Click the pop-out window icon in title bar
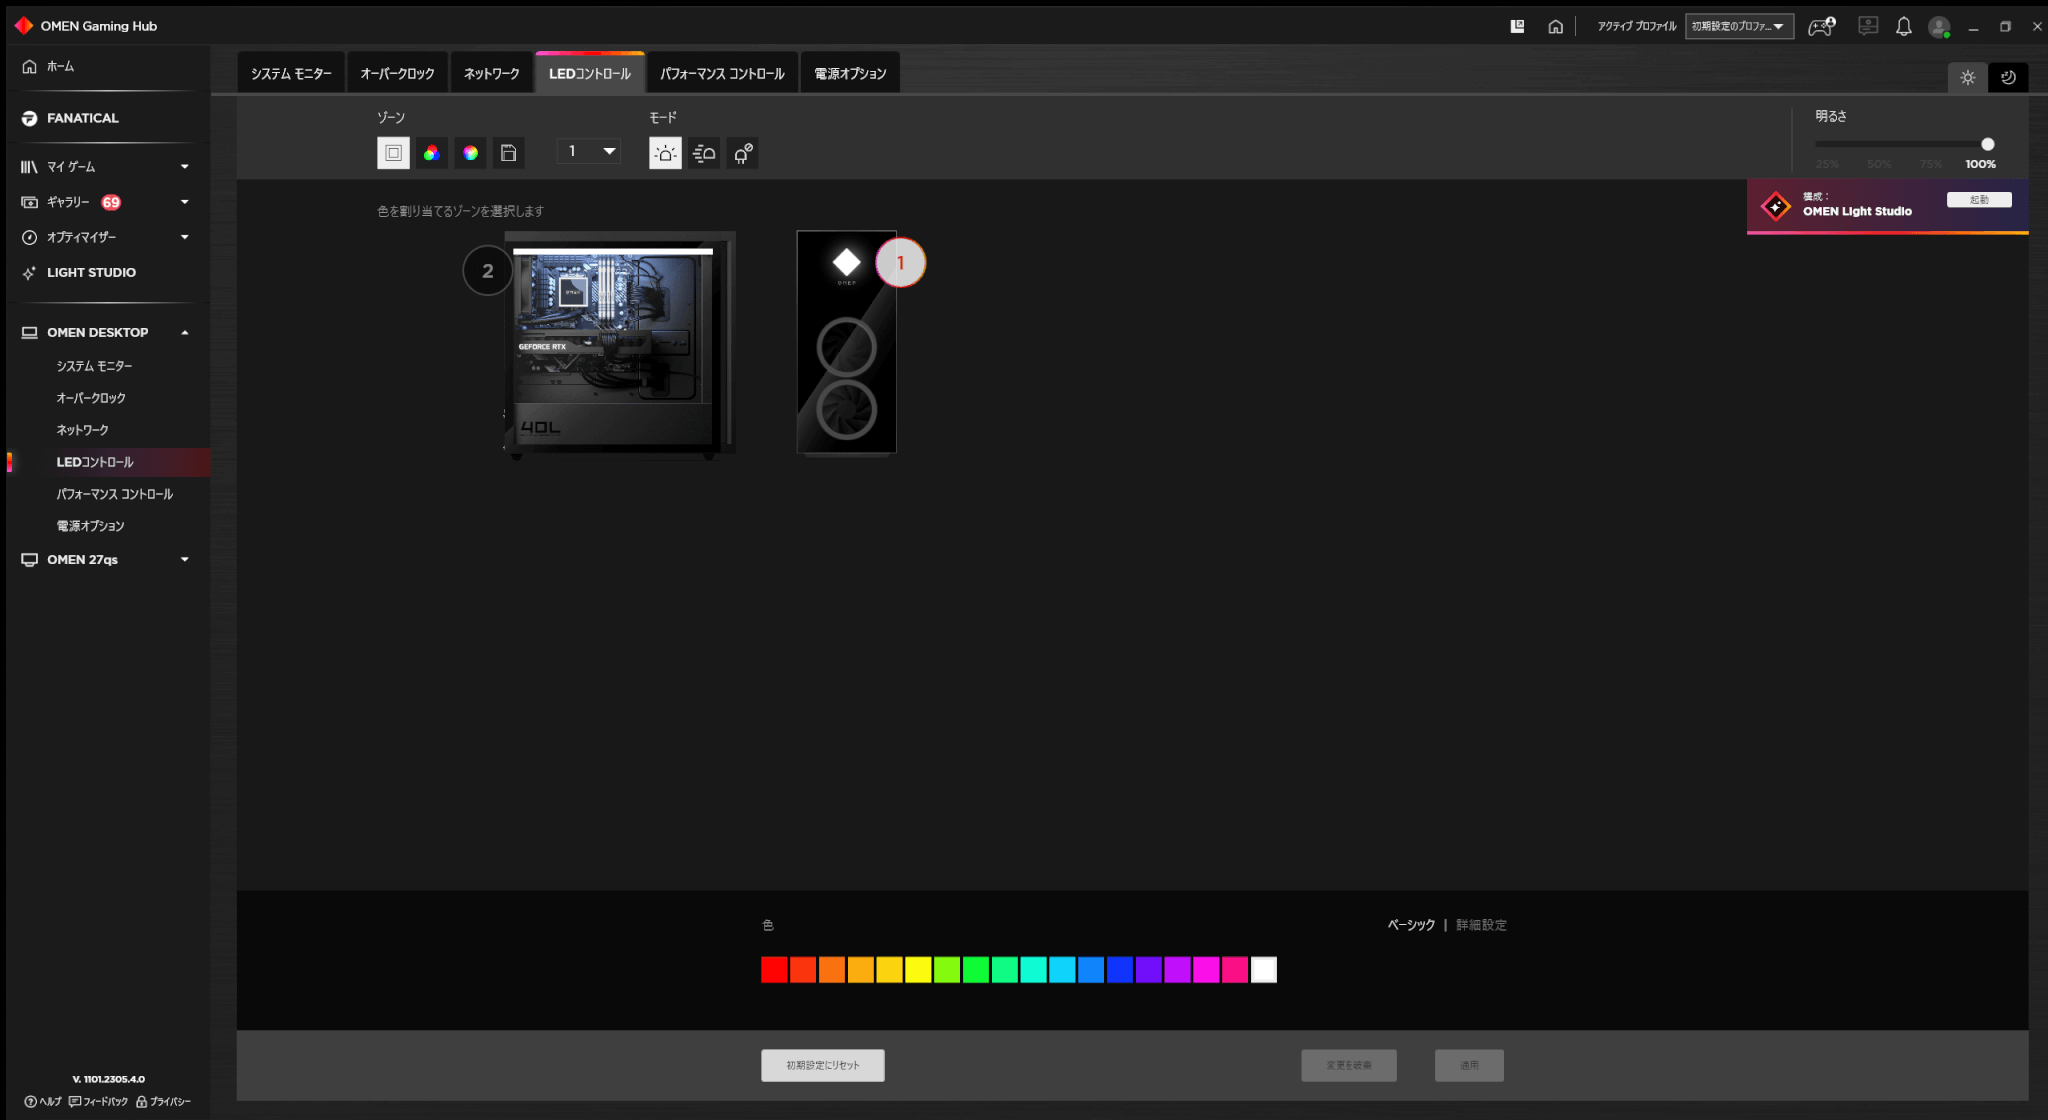Image resolution: width=2048 pixels, height=1120 pixels. (x=1517, y=26)
